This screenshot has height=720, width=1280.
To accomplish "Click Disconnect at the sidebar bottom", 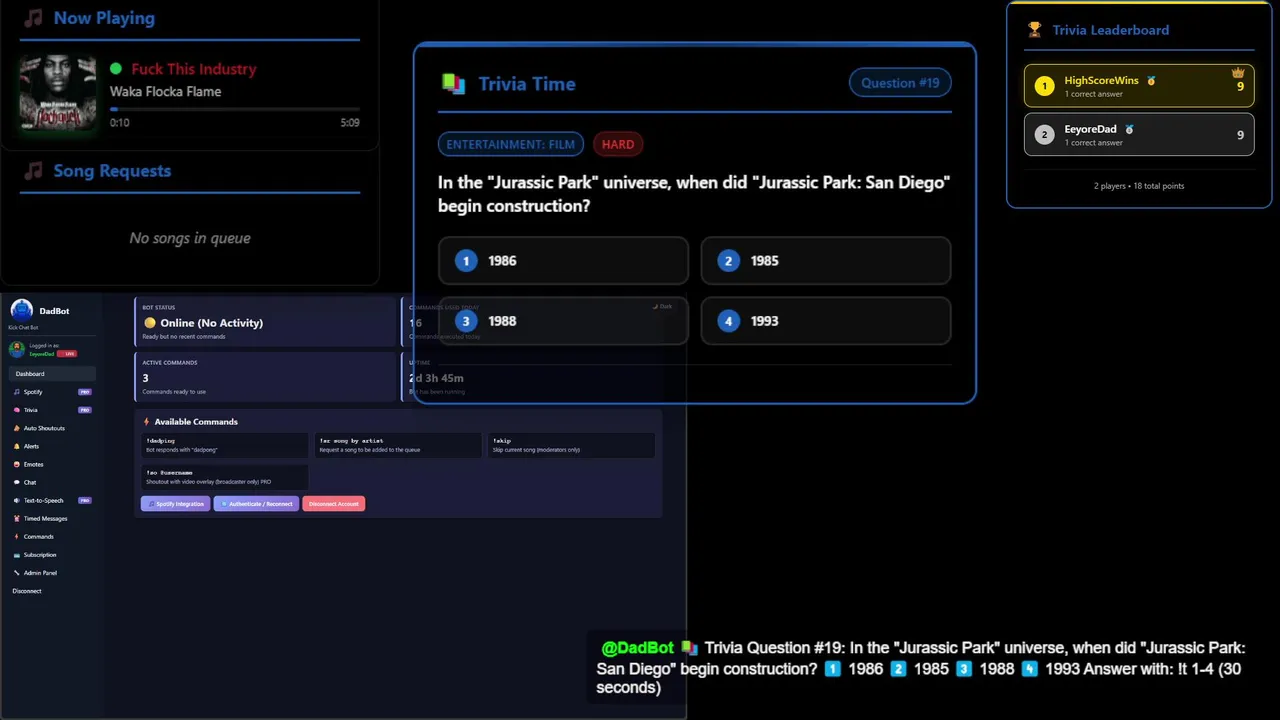I will point(27,591).
